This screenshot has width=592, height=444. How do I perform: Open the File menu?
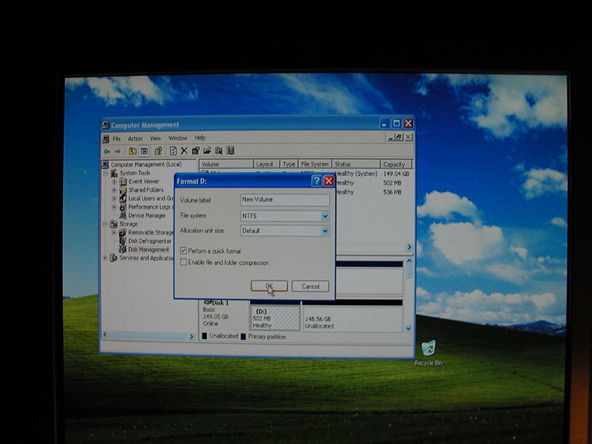click(117, 139)
